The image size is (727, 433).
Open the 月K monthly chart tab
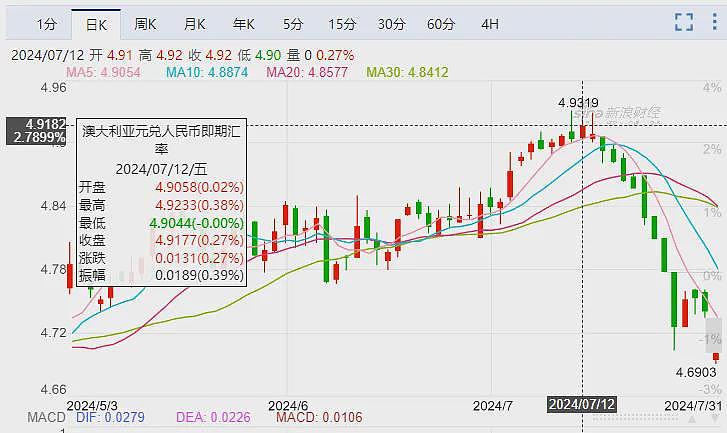point(194,23)
